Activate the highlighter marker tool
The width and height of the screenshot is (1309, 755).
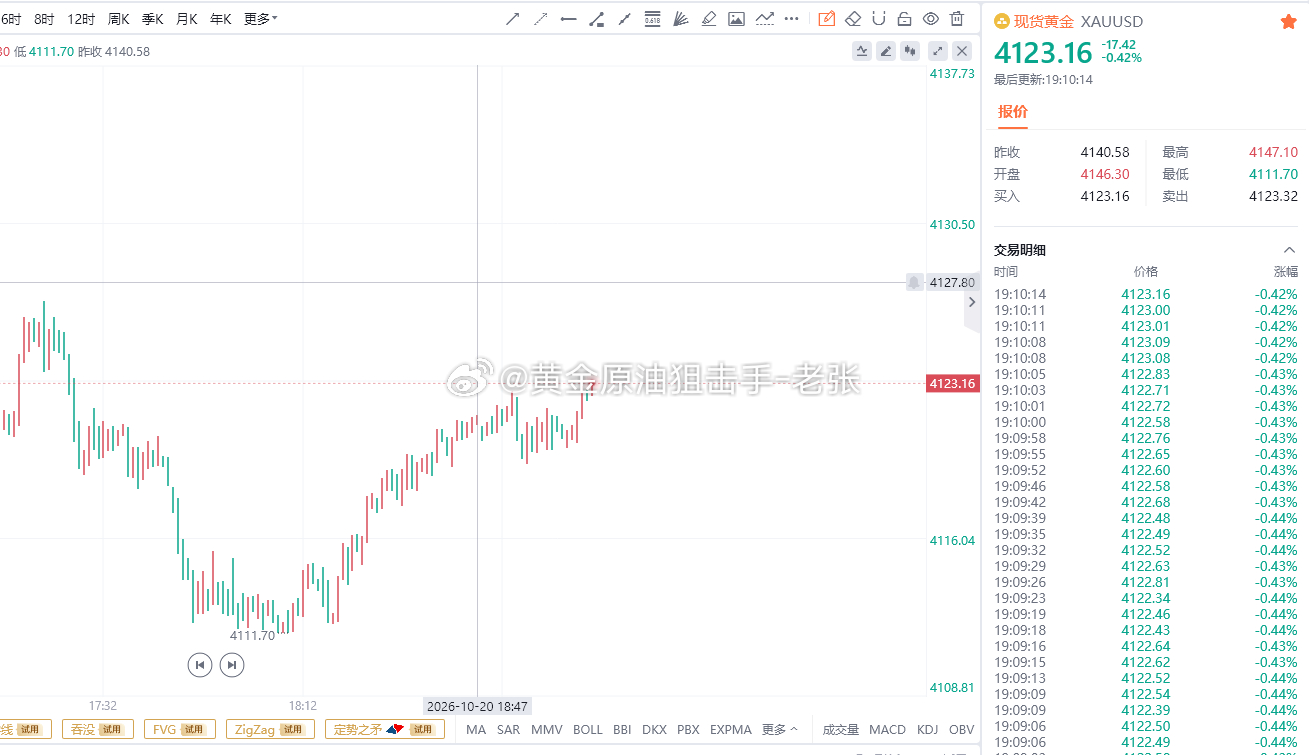pyautogui.click(x=708, y=18)
